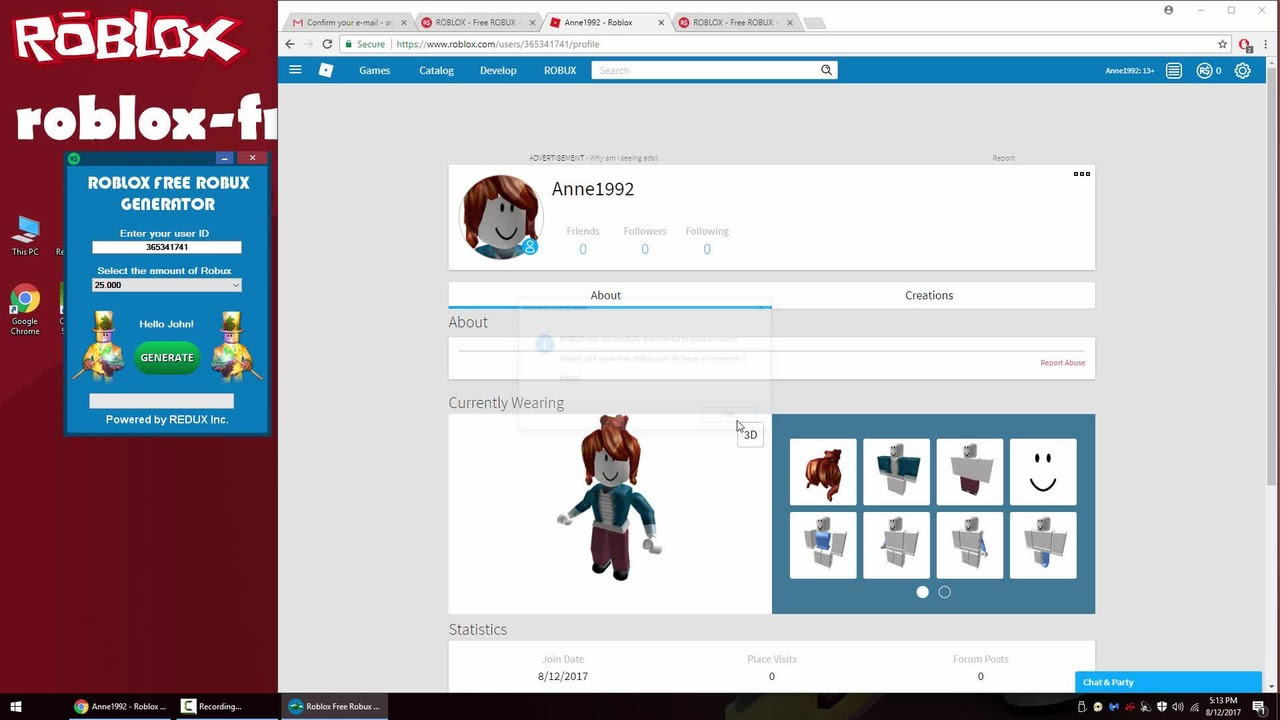Select the smiley face thumbnail
The height and width of the screenshot is (720, 1280).
click(x=1043, y=472)
